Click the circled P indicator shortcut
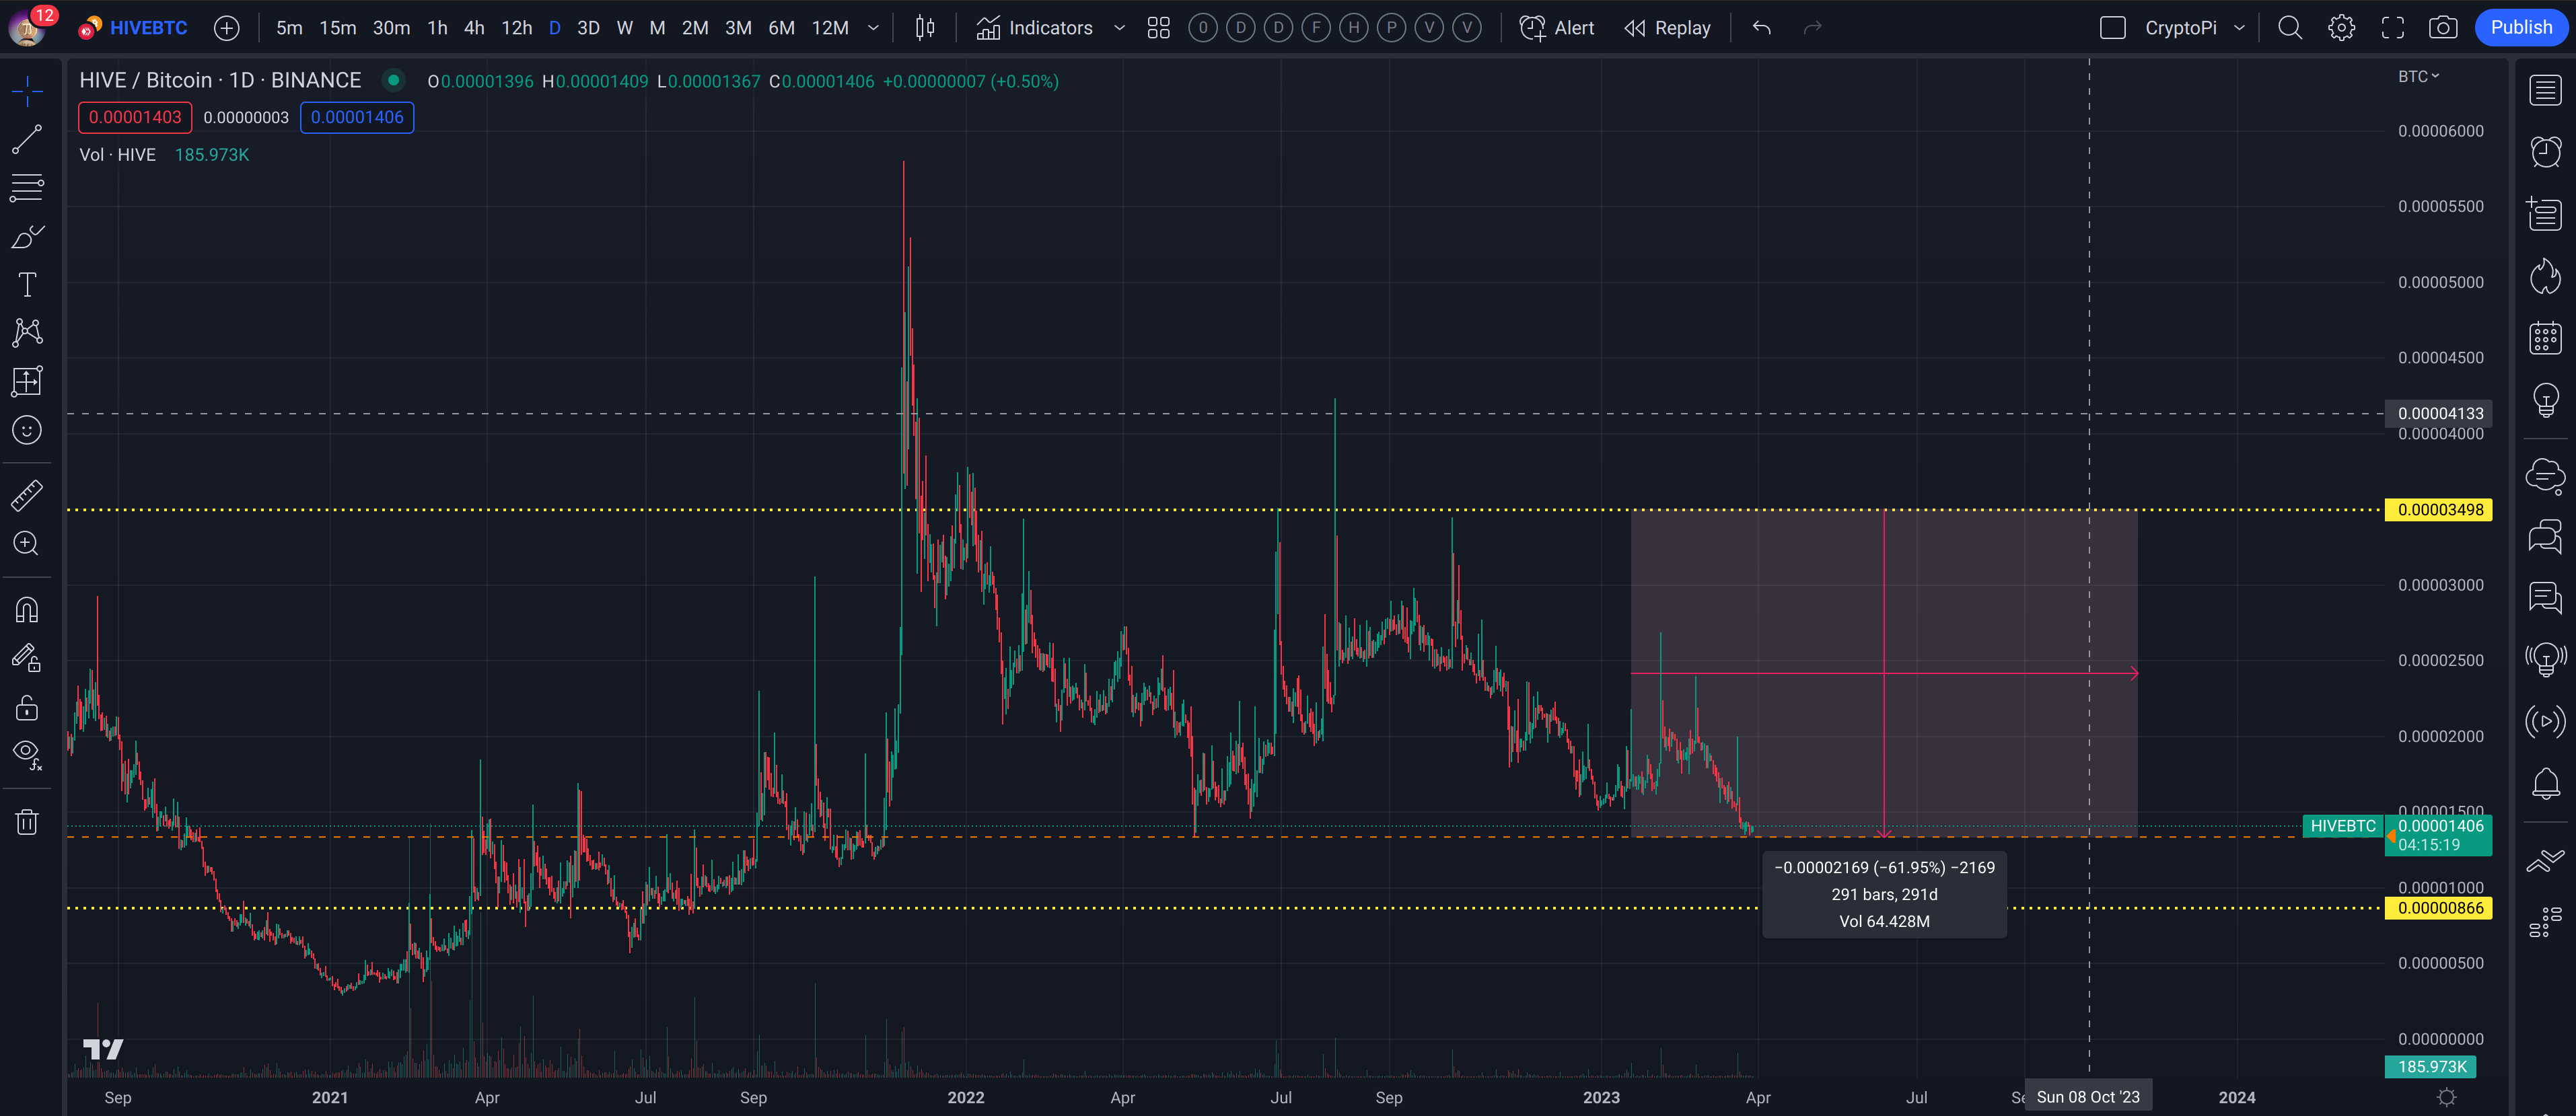 pyautogui.click(x=1391, y=28)
